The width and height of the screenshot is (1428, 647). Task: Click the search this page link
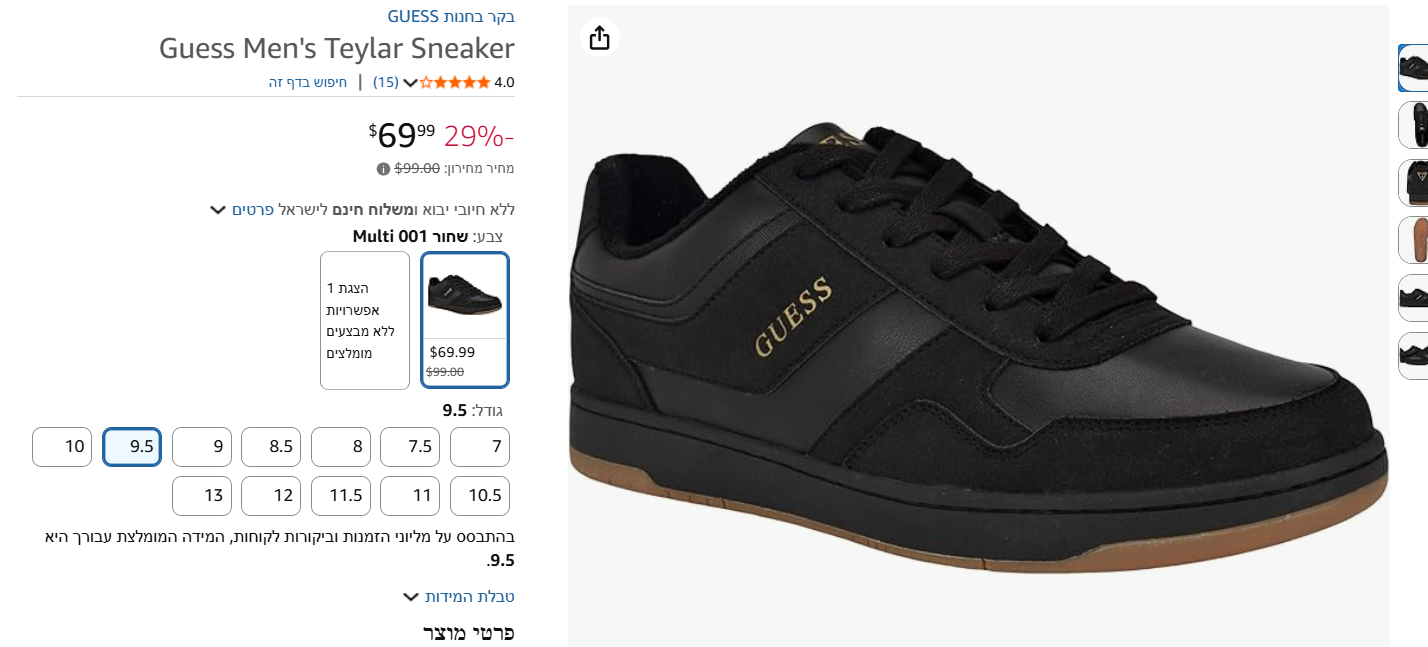308,82
